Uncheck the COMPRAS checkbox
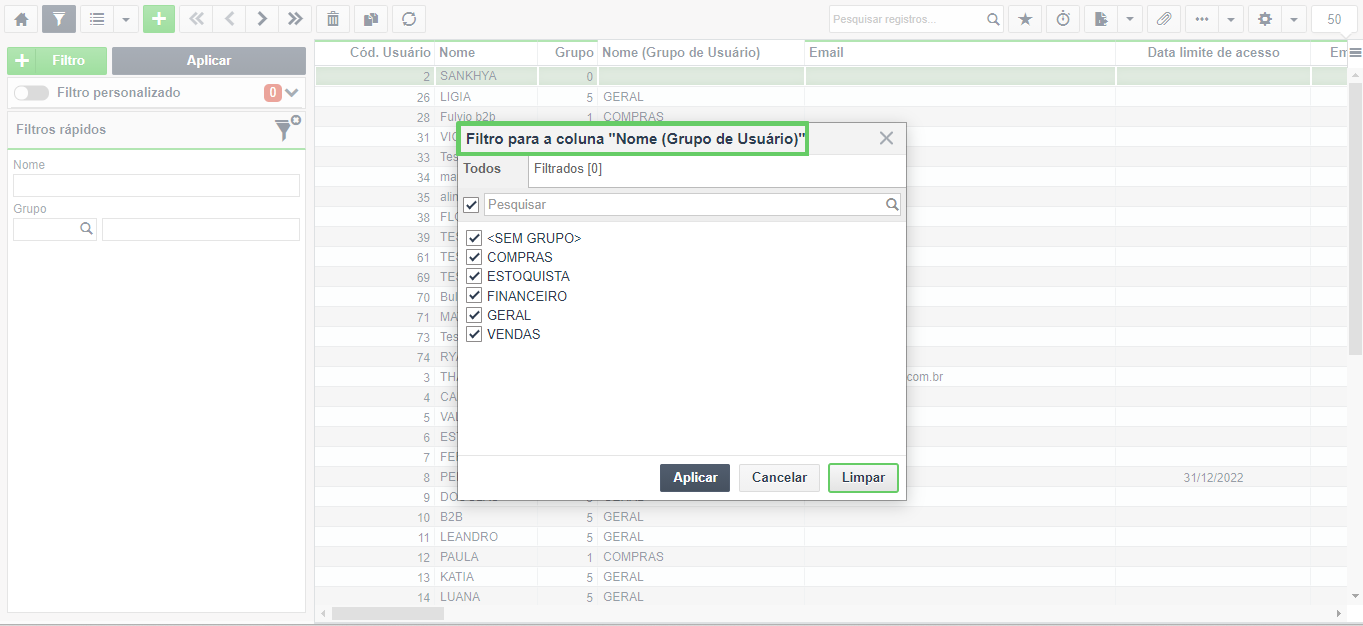Image resolution: width=1363 pixels, height=626 pixels. pos(475,257)
